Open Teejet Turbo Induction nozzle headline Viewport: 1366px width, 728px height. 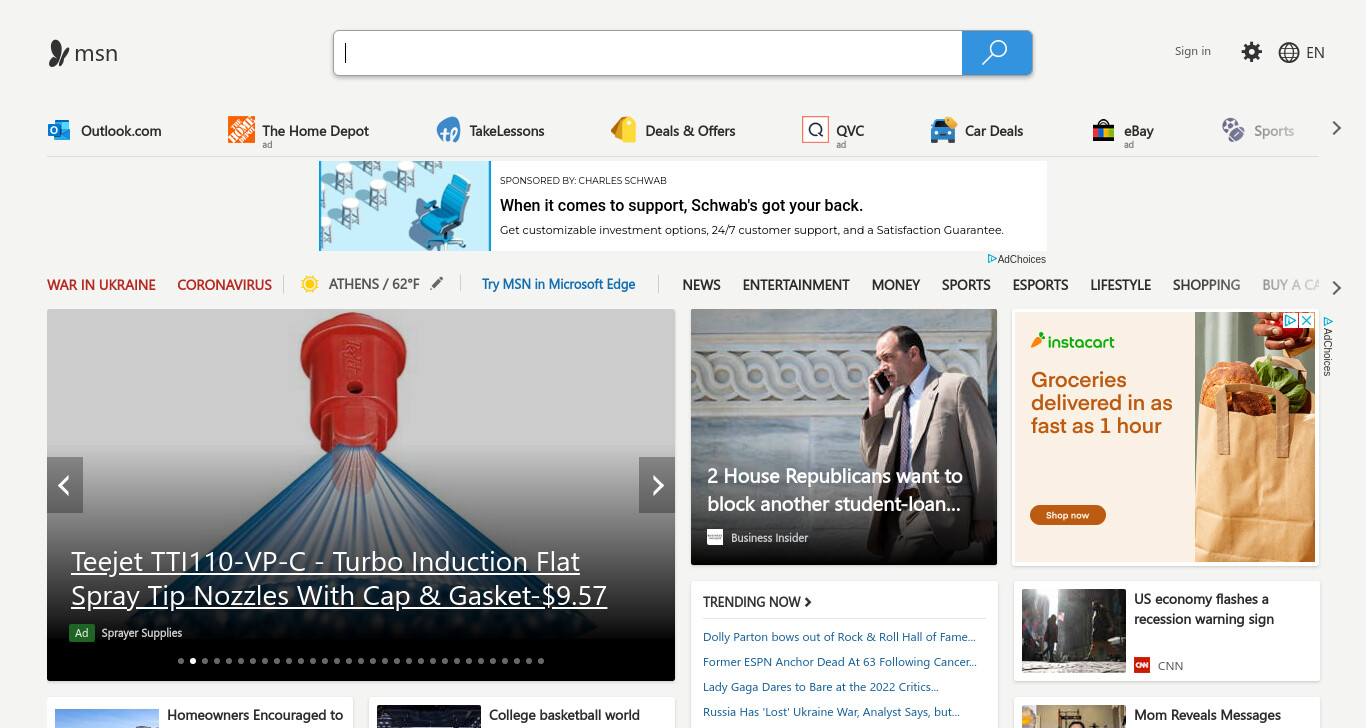[x=339, y=579]
